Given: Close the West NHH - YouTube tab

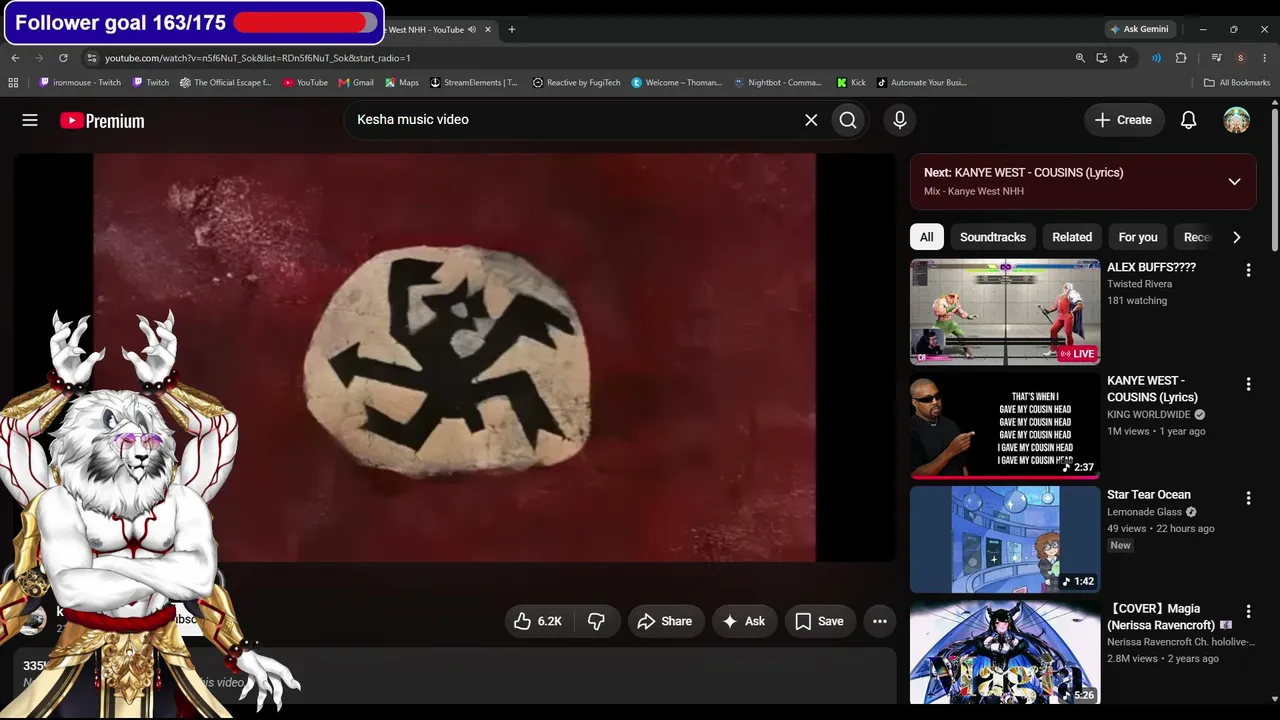Looking at the screenshot, I should pyautogui.click(x=488, y=29).
